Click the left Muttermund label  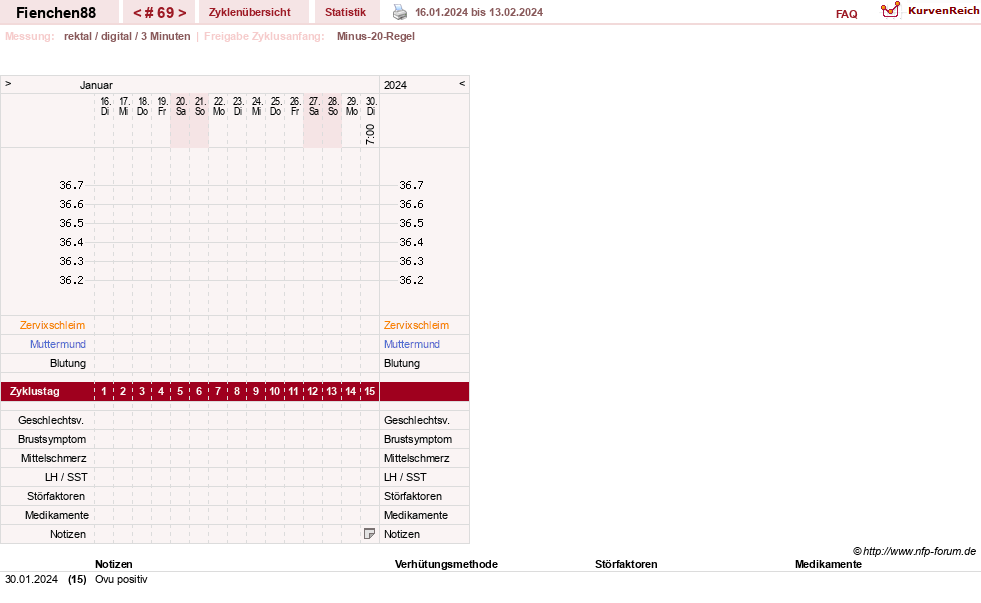pos(58,344)
